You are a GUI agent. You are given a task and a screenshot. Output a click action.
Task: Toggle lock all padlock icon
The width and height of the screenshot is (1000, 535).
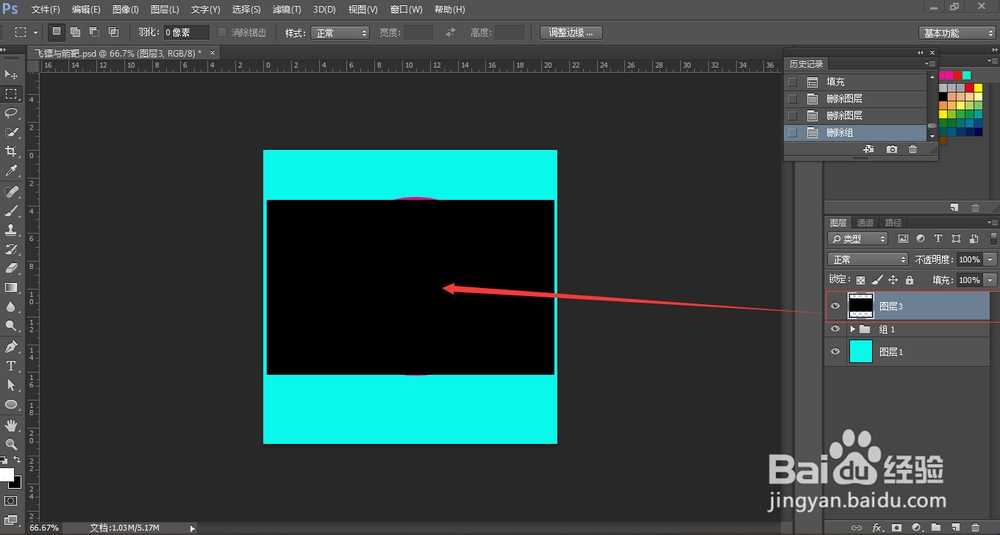(909, 280)
